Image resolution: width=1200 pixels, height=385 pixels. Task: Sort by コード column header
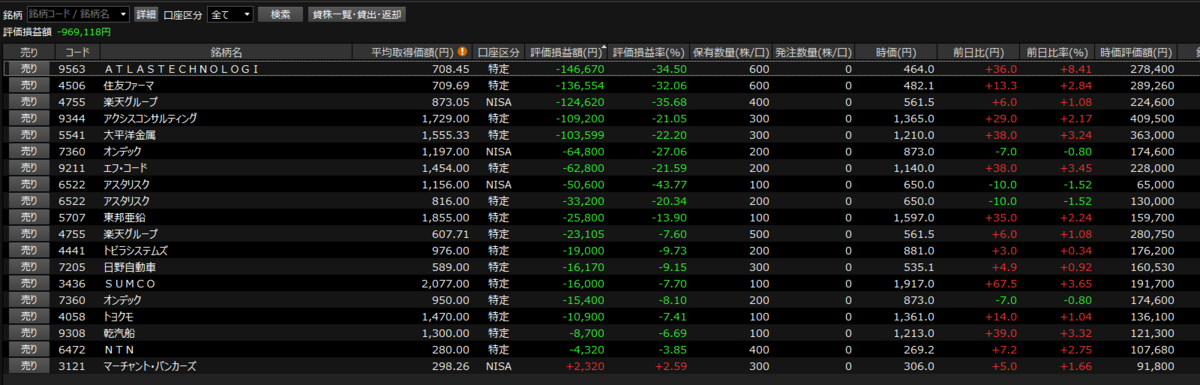76,51
